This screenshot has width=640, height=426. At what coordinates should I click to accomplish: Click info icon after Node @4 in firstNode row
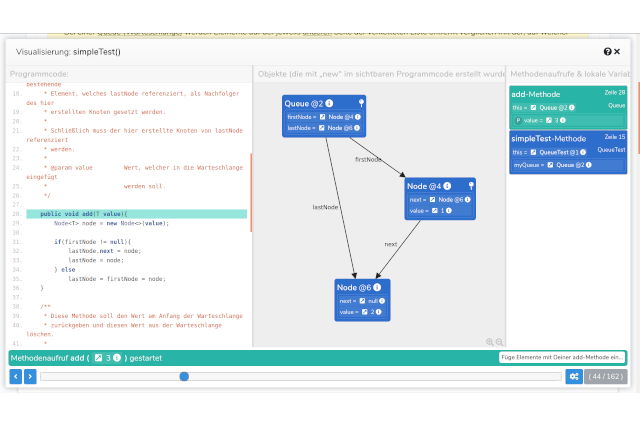tap(358, 117)
